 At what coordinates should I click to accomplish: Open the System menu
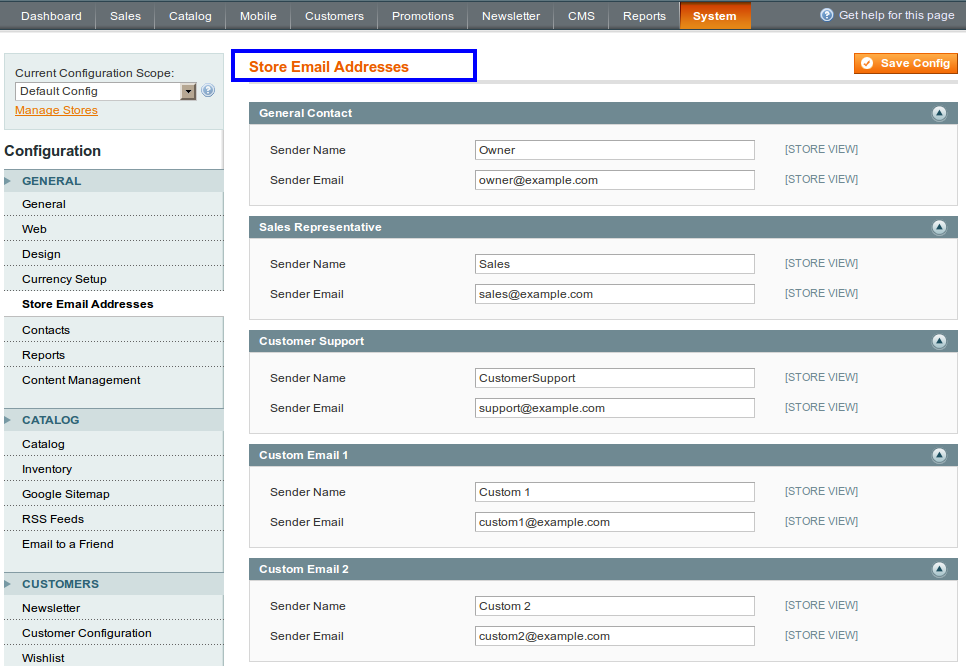pos(715,16)
